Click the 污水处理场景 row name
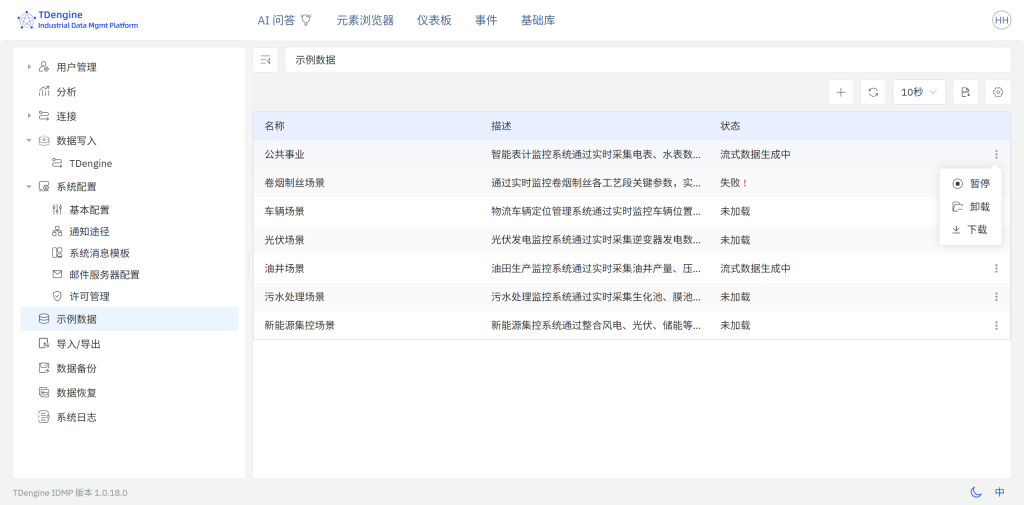This screenshot has width=1024, height=505. coord(295,297)
